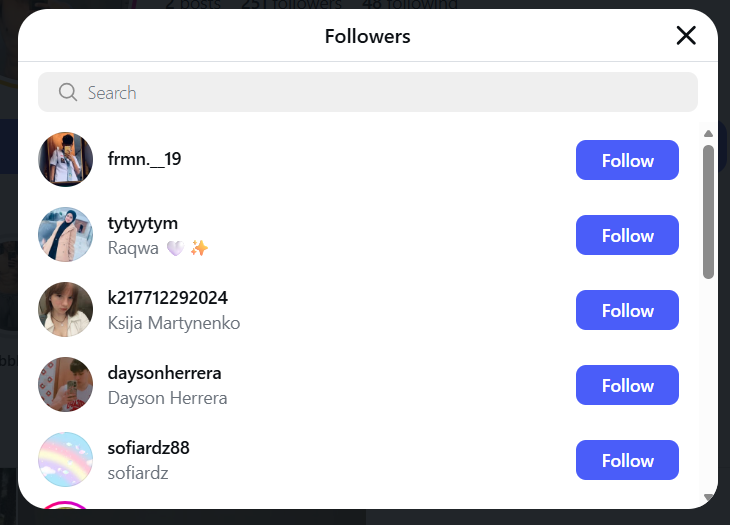Open k217712292024 avatar

tap(66, 310)
